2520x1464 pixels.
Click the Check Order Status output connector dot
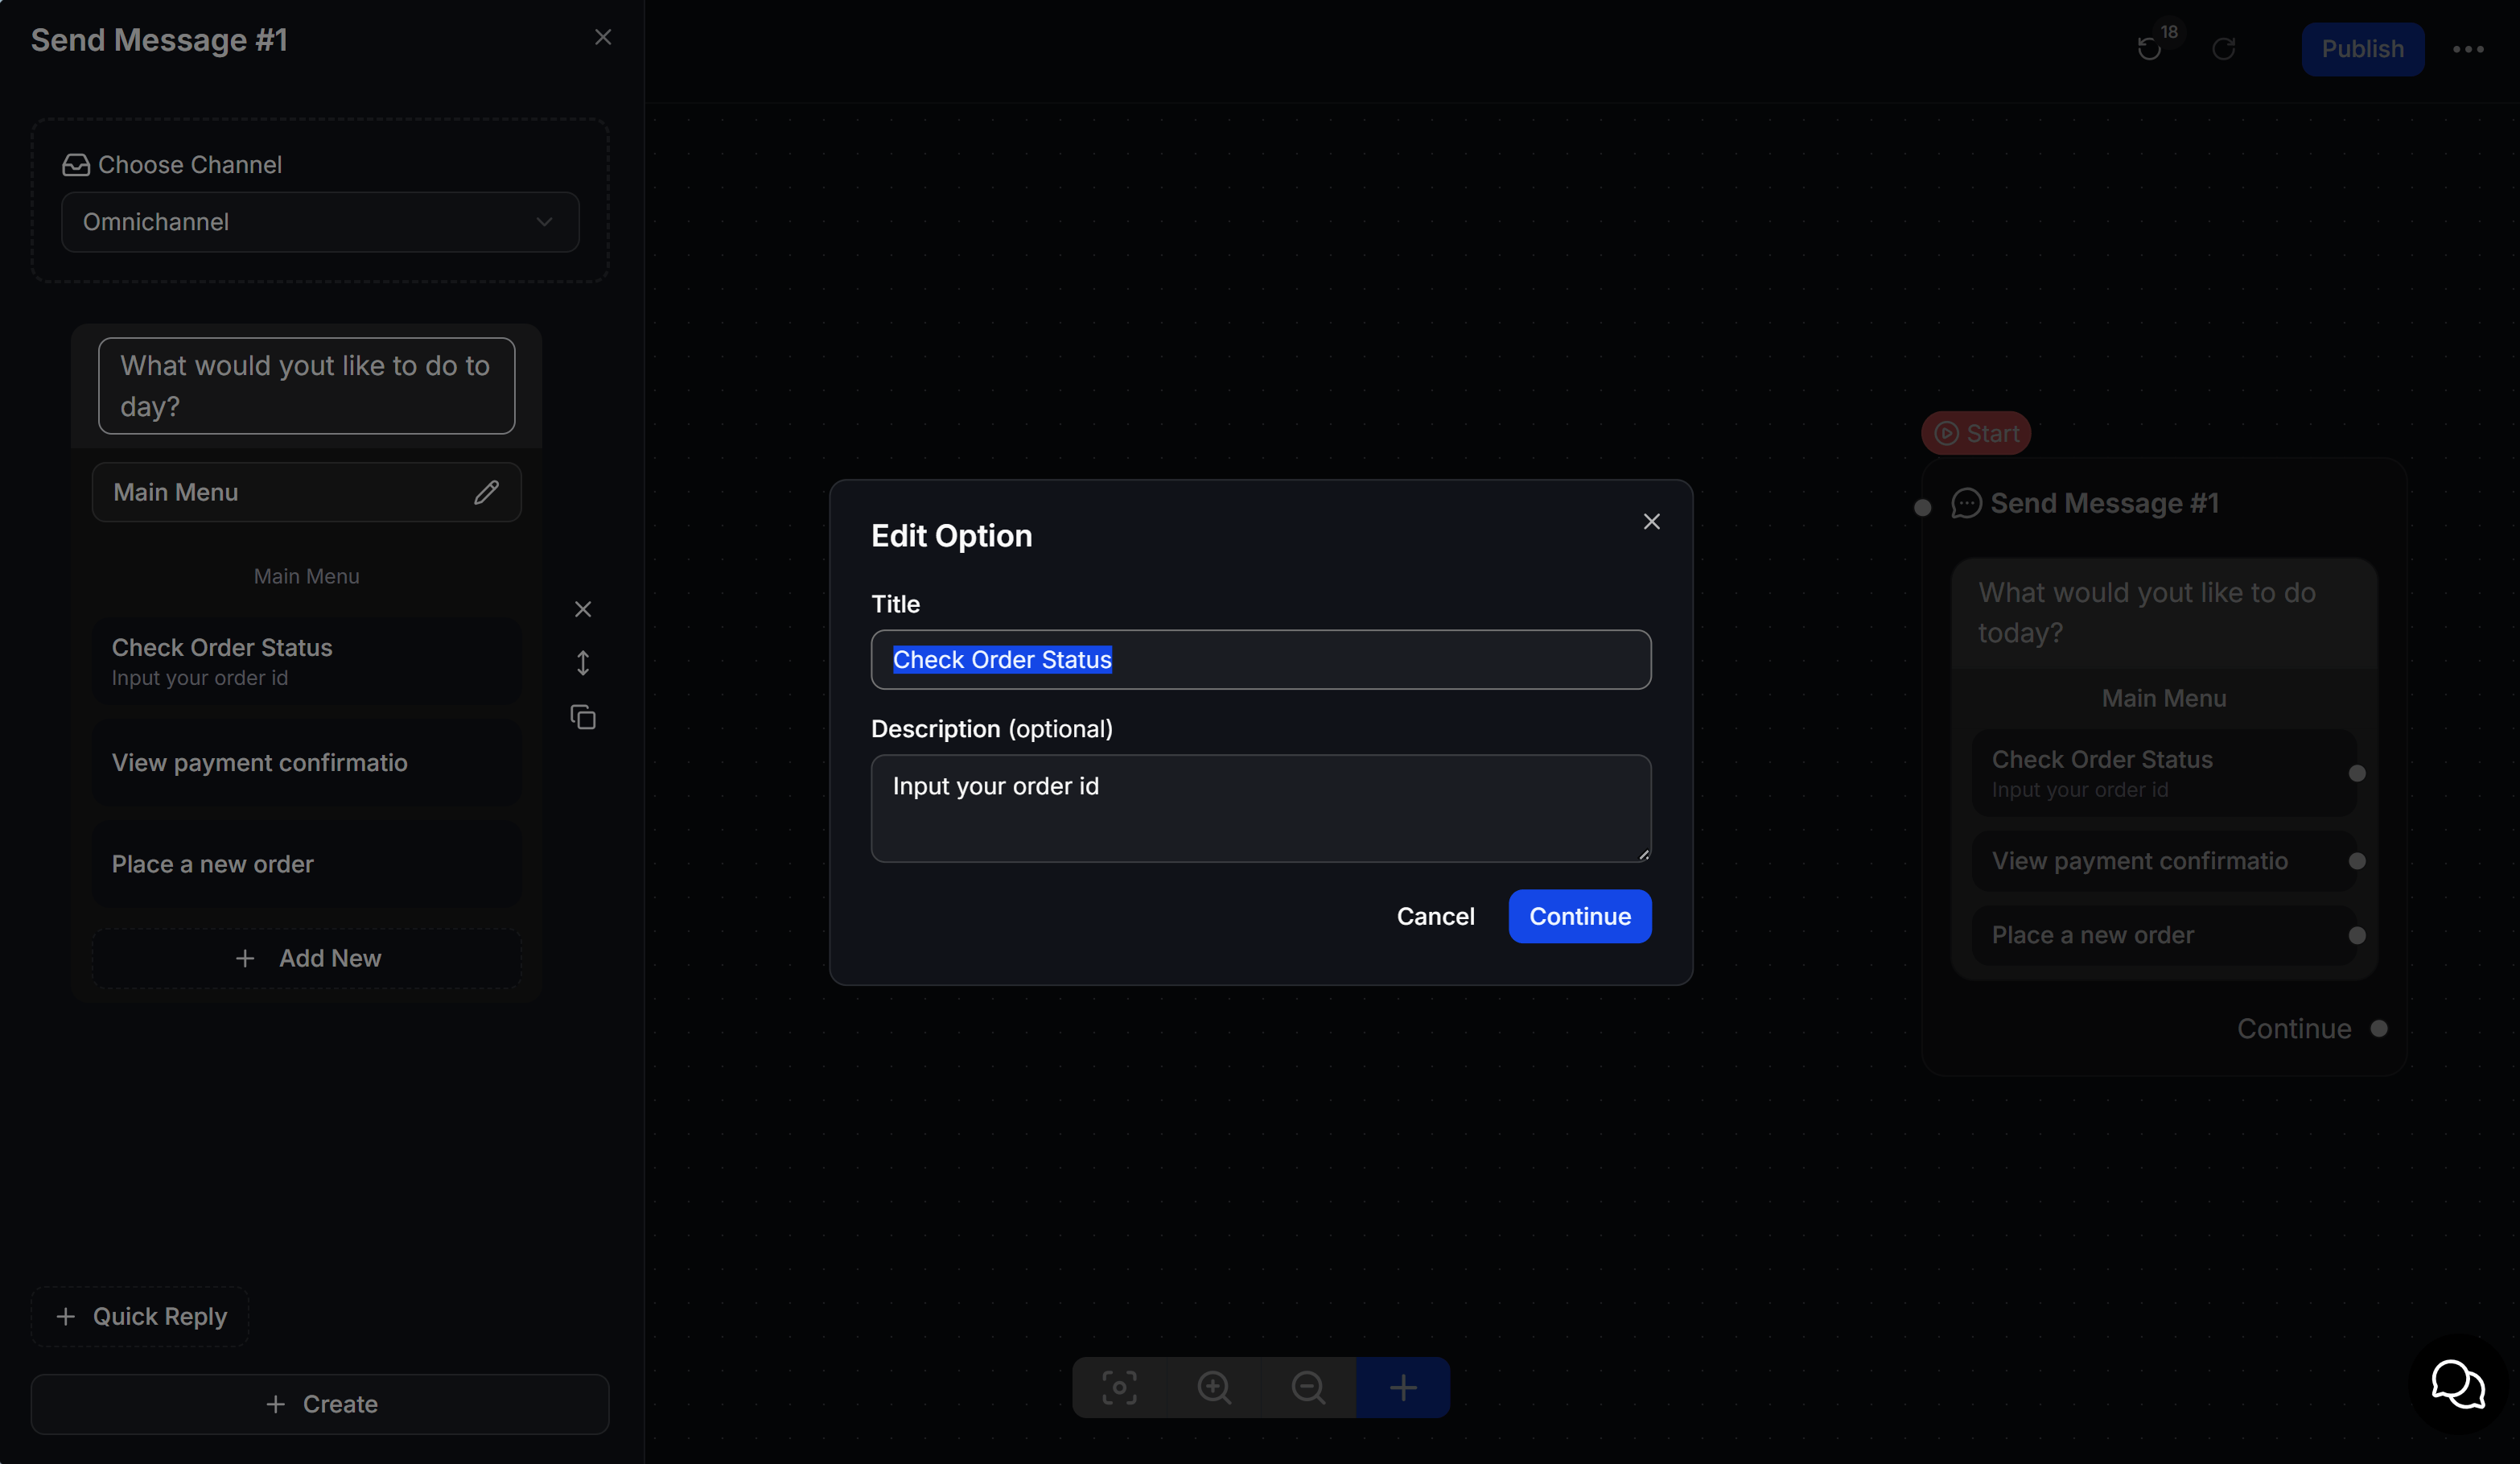pyautogui.click(x=2357, y=773)
